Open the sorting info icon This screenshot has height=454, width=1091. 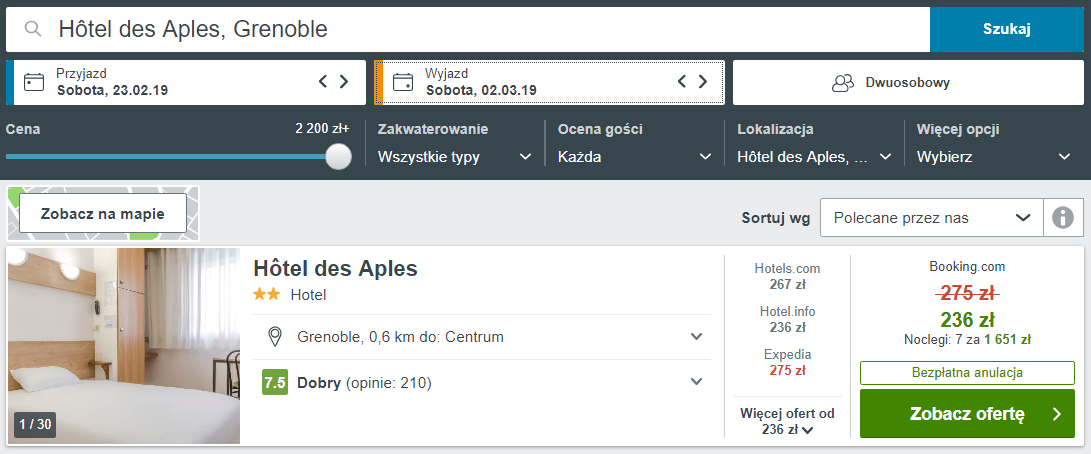pyautogui.click(x=1063, y=217)
